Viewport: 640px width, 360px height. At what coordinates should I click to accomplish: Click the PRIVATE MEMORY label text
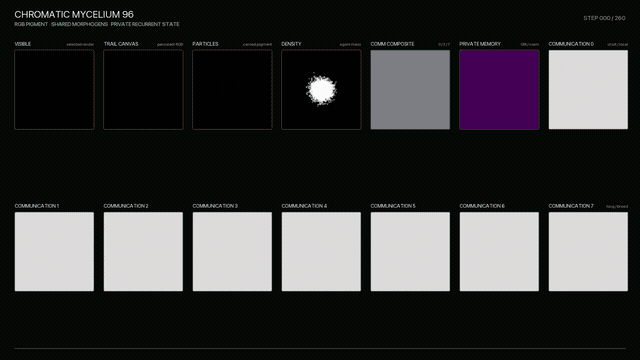click(x=480, y=44)
